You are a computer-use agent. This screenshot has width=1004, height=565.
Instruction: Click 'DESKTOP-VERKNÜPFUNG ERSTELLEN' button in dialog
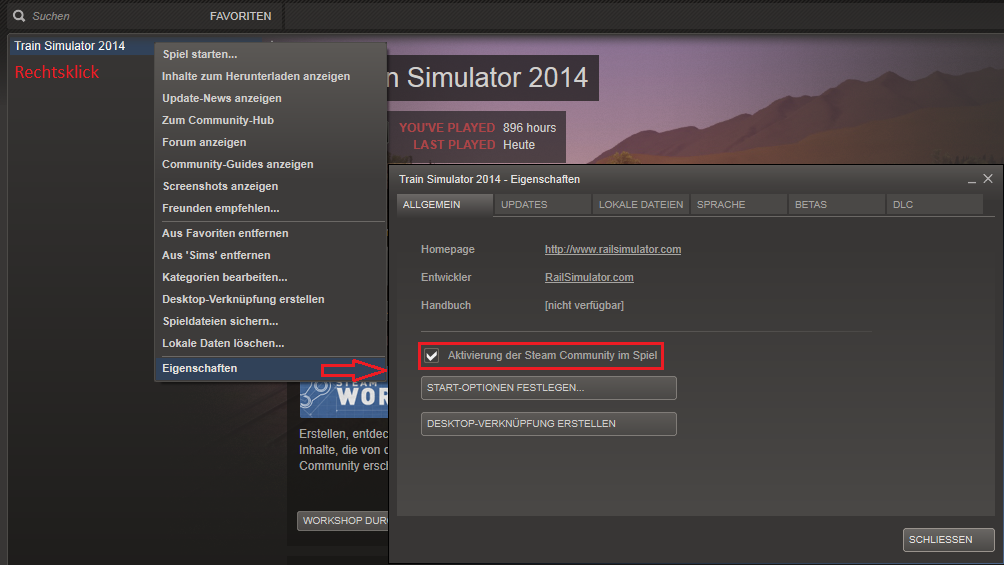(549, 423)
